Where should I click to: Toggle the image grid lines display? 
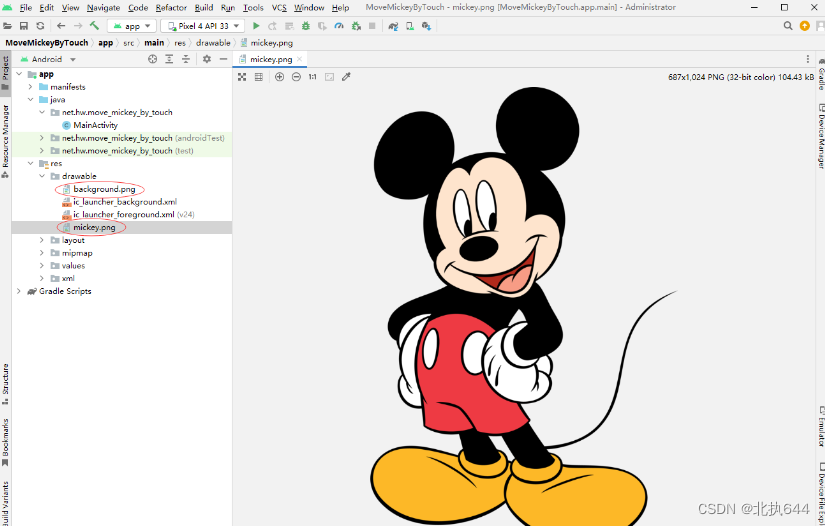258,77
